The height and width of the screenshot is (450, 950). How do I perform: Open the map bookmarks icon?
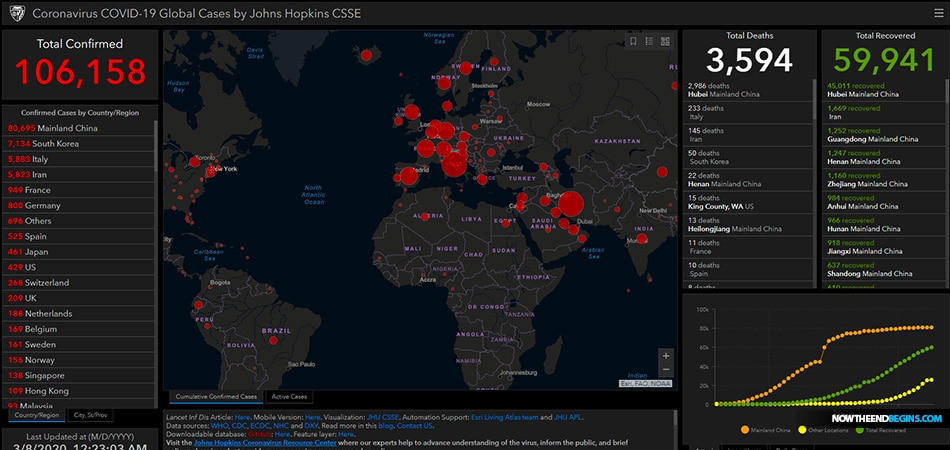pos(633,41)
